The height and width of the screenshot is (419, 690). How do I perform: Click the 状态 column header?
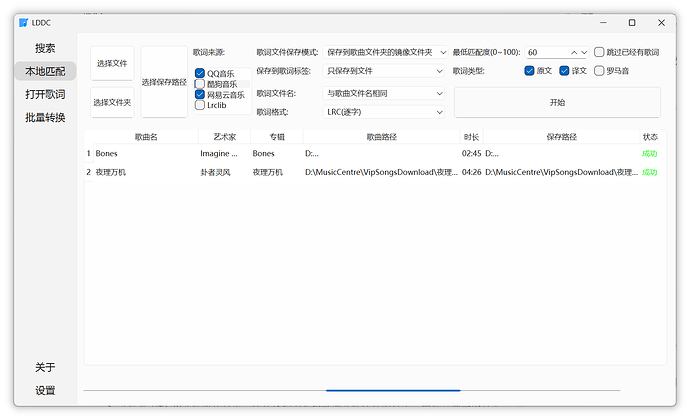(x=650, y=137)
